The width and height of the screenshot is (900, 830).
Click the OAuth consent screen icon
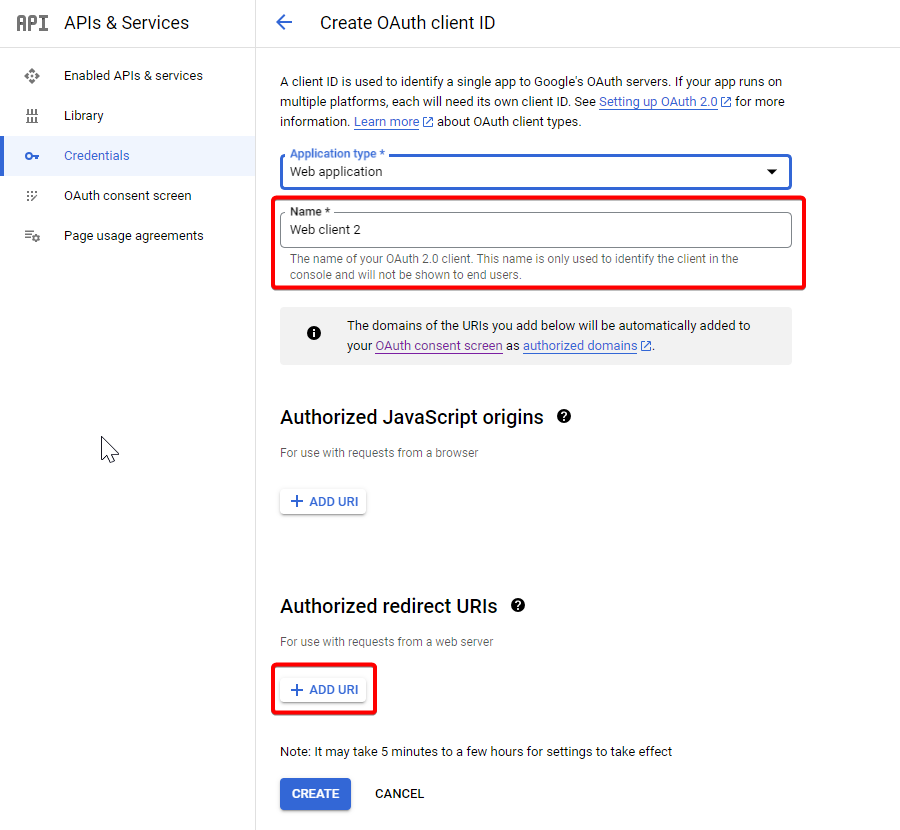[32, 196]
